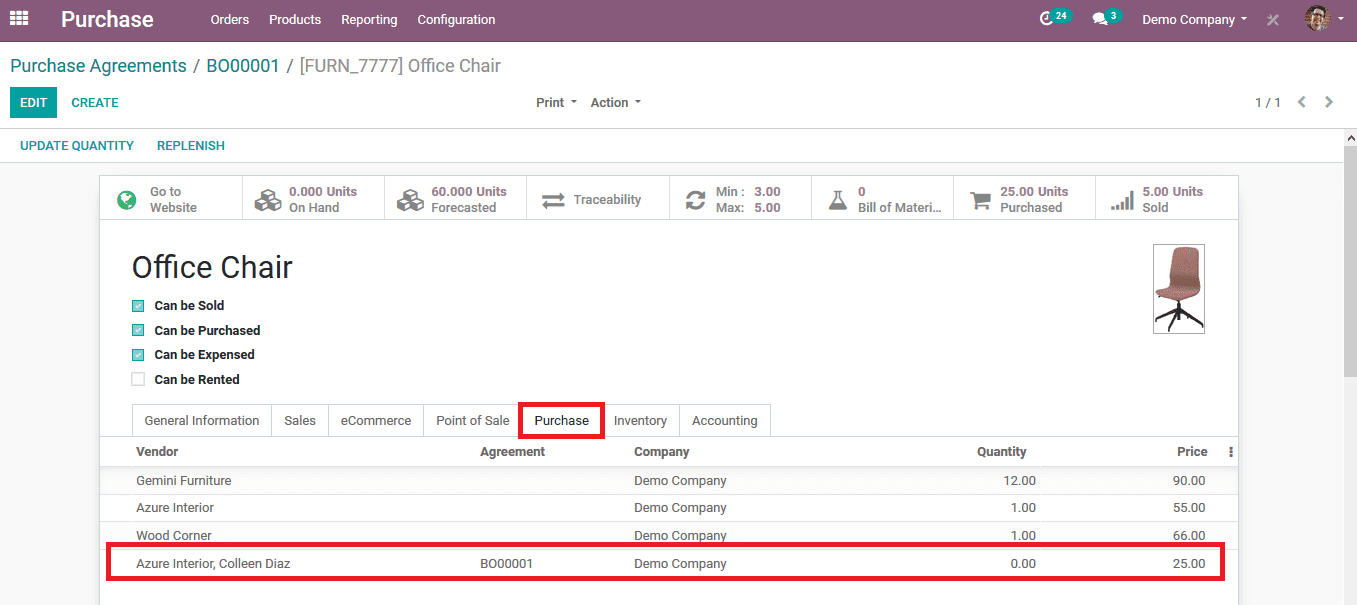1357x605 pixels.
Task: Click the 12.00 quantity cell
Action: coord(1019,481)
